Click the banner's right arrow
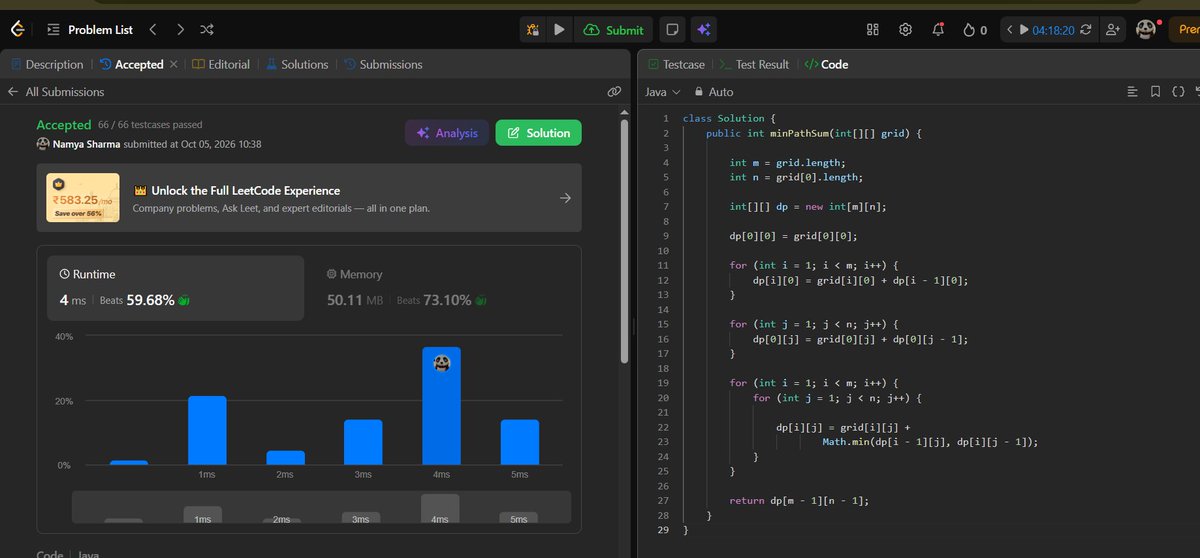Viewport: 1200px width, 558px height. tap(565, 198)
